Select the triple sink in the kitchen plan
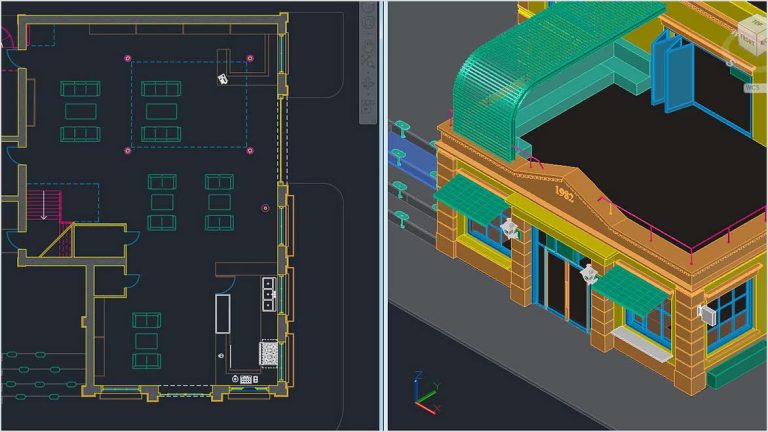768x432 pixels. tap(268, 294)
